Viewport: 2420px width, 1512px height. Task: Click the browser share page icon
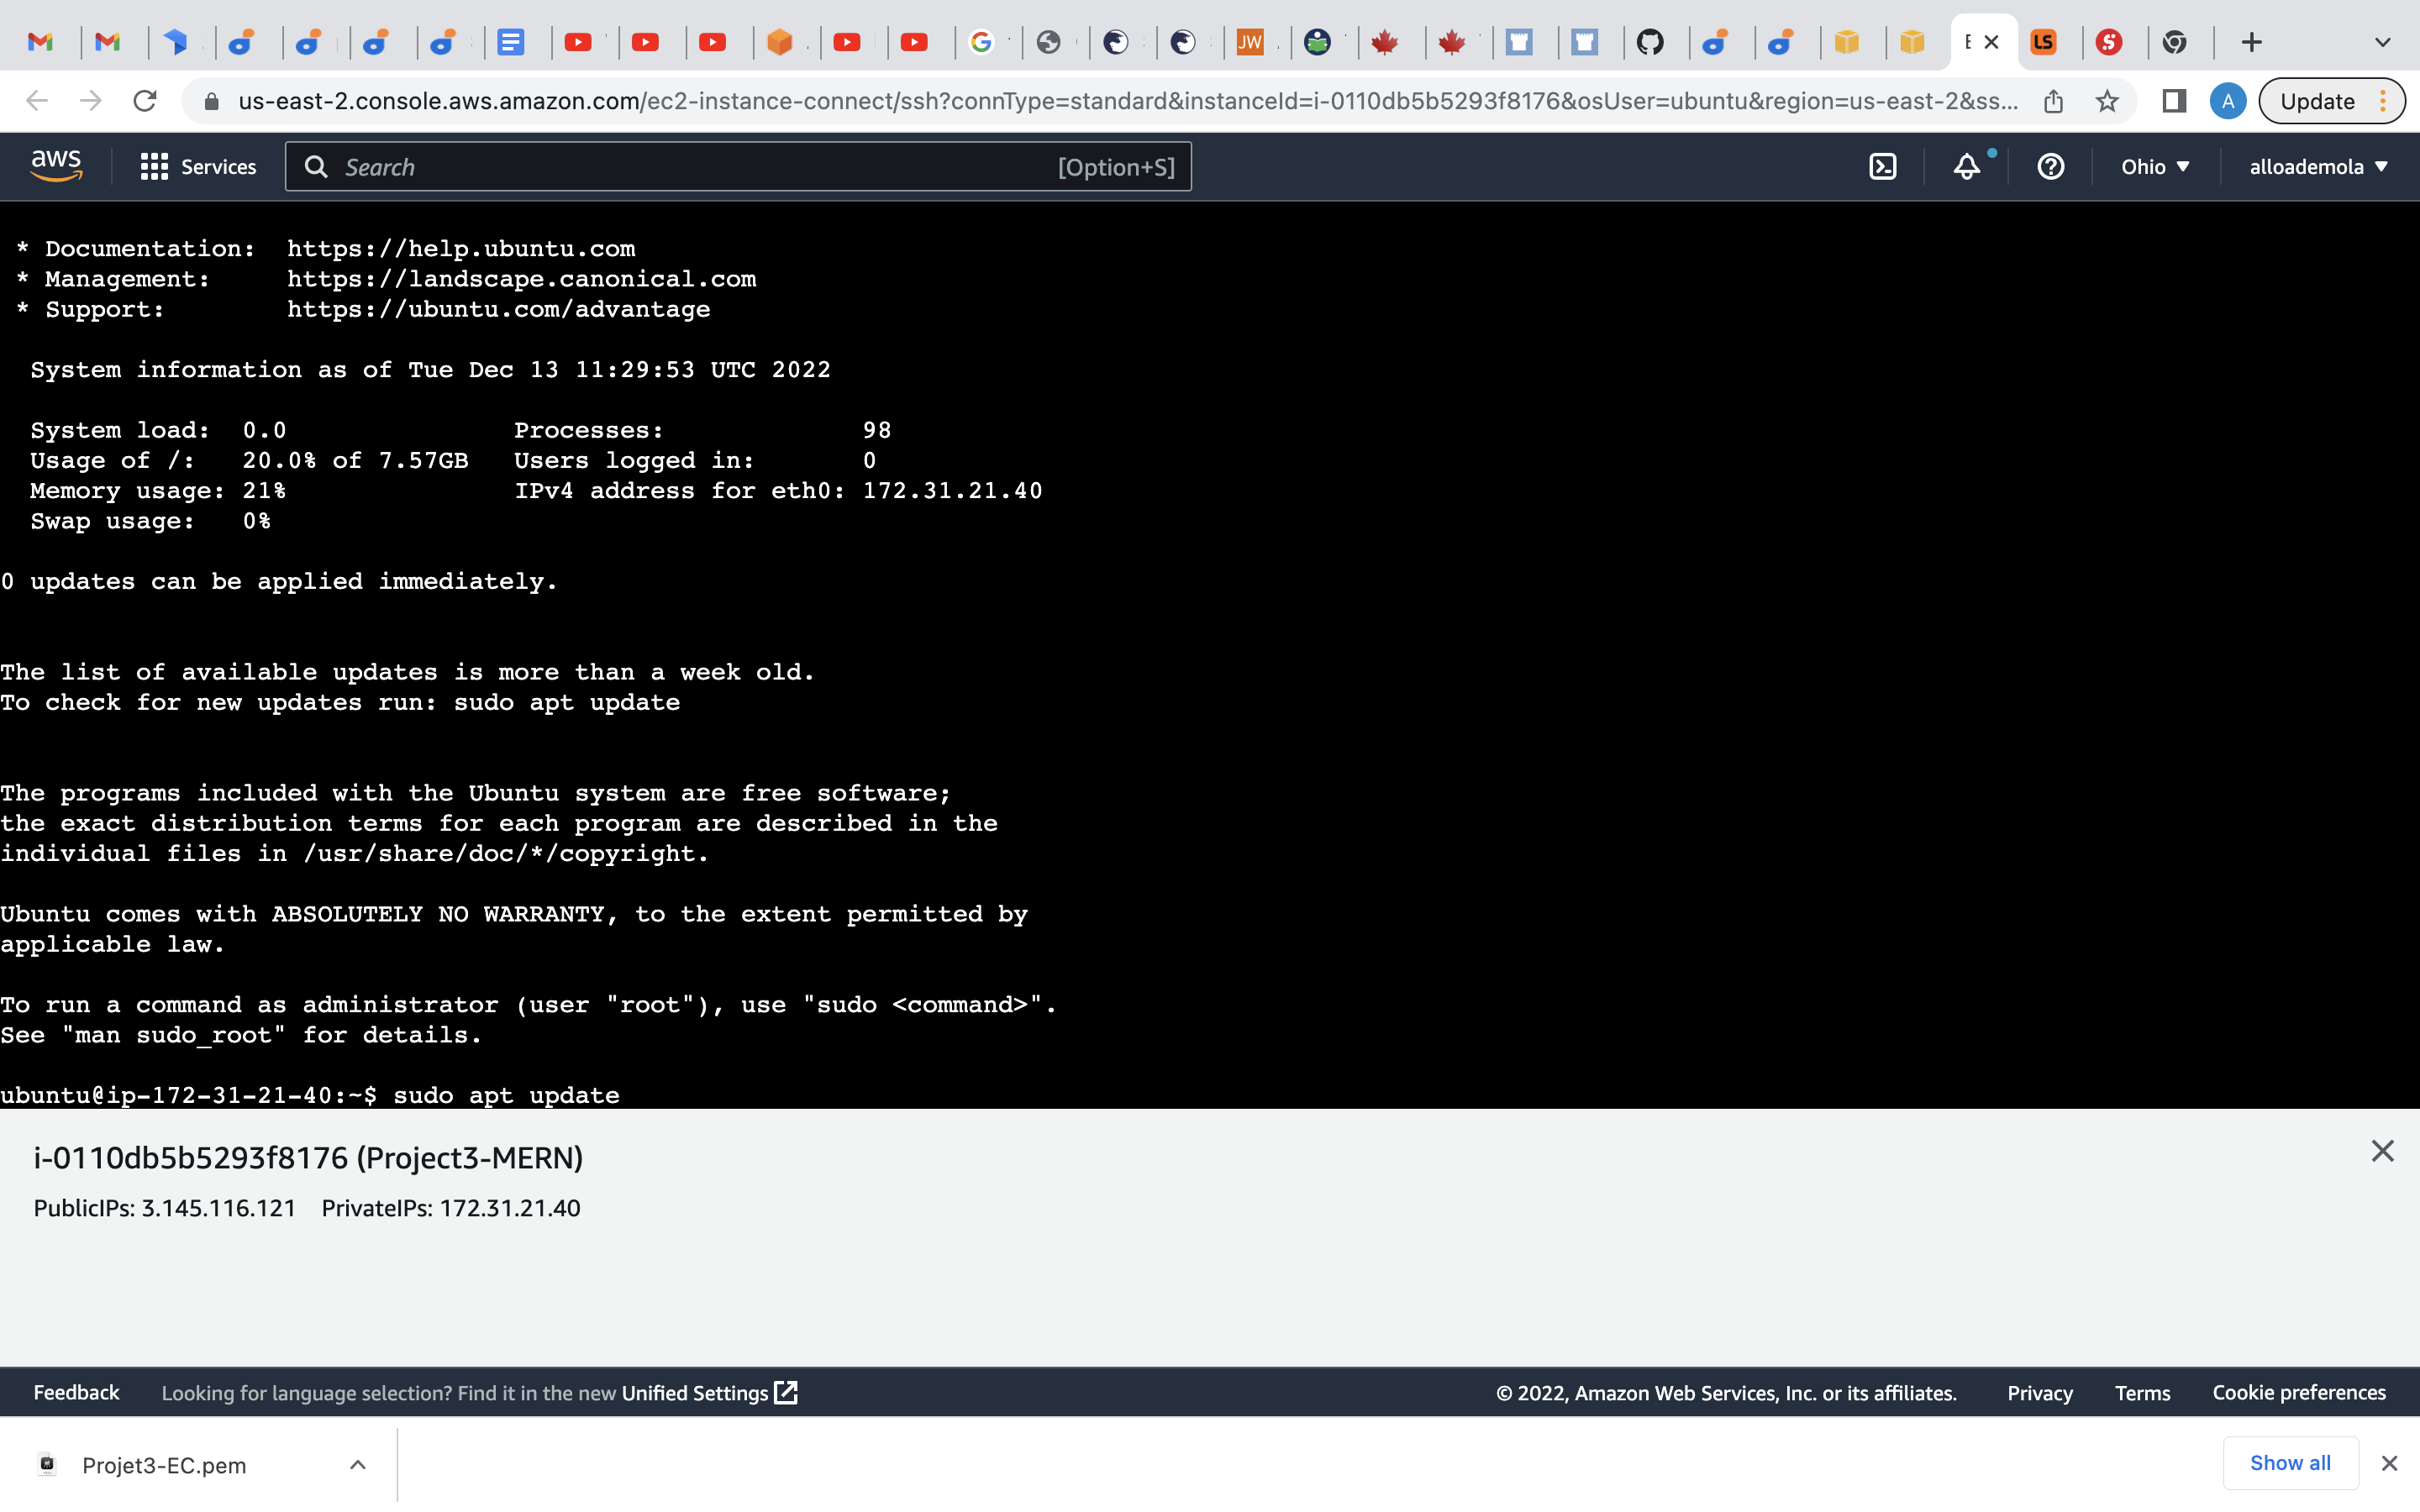pos(2053,101)
